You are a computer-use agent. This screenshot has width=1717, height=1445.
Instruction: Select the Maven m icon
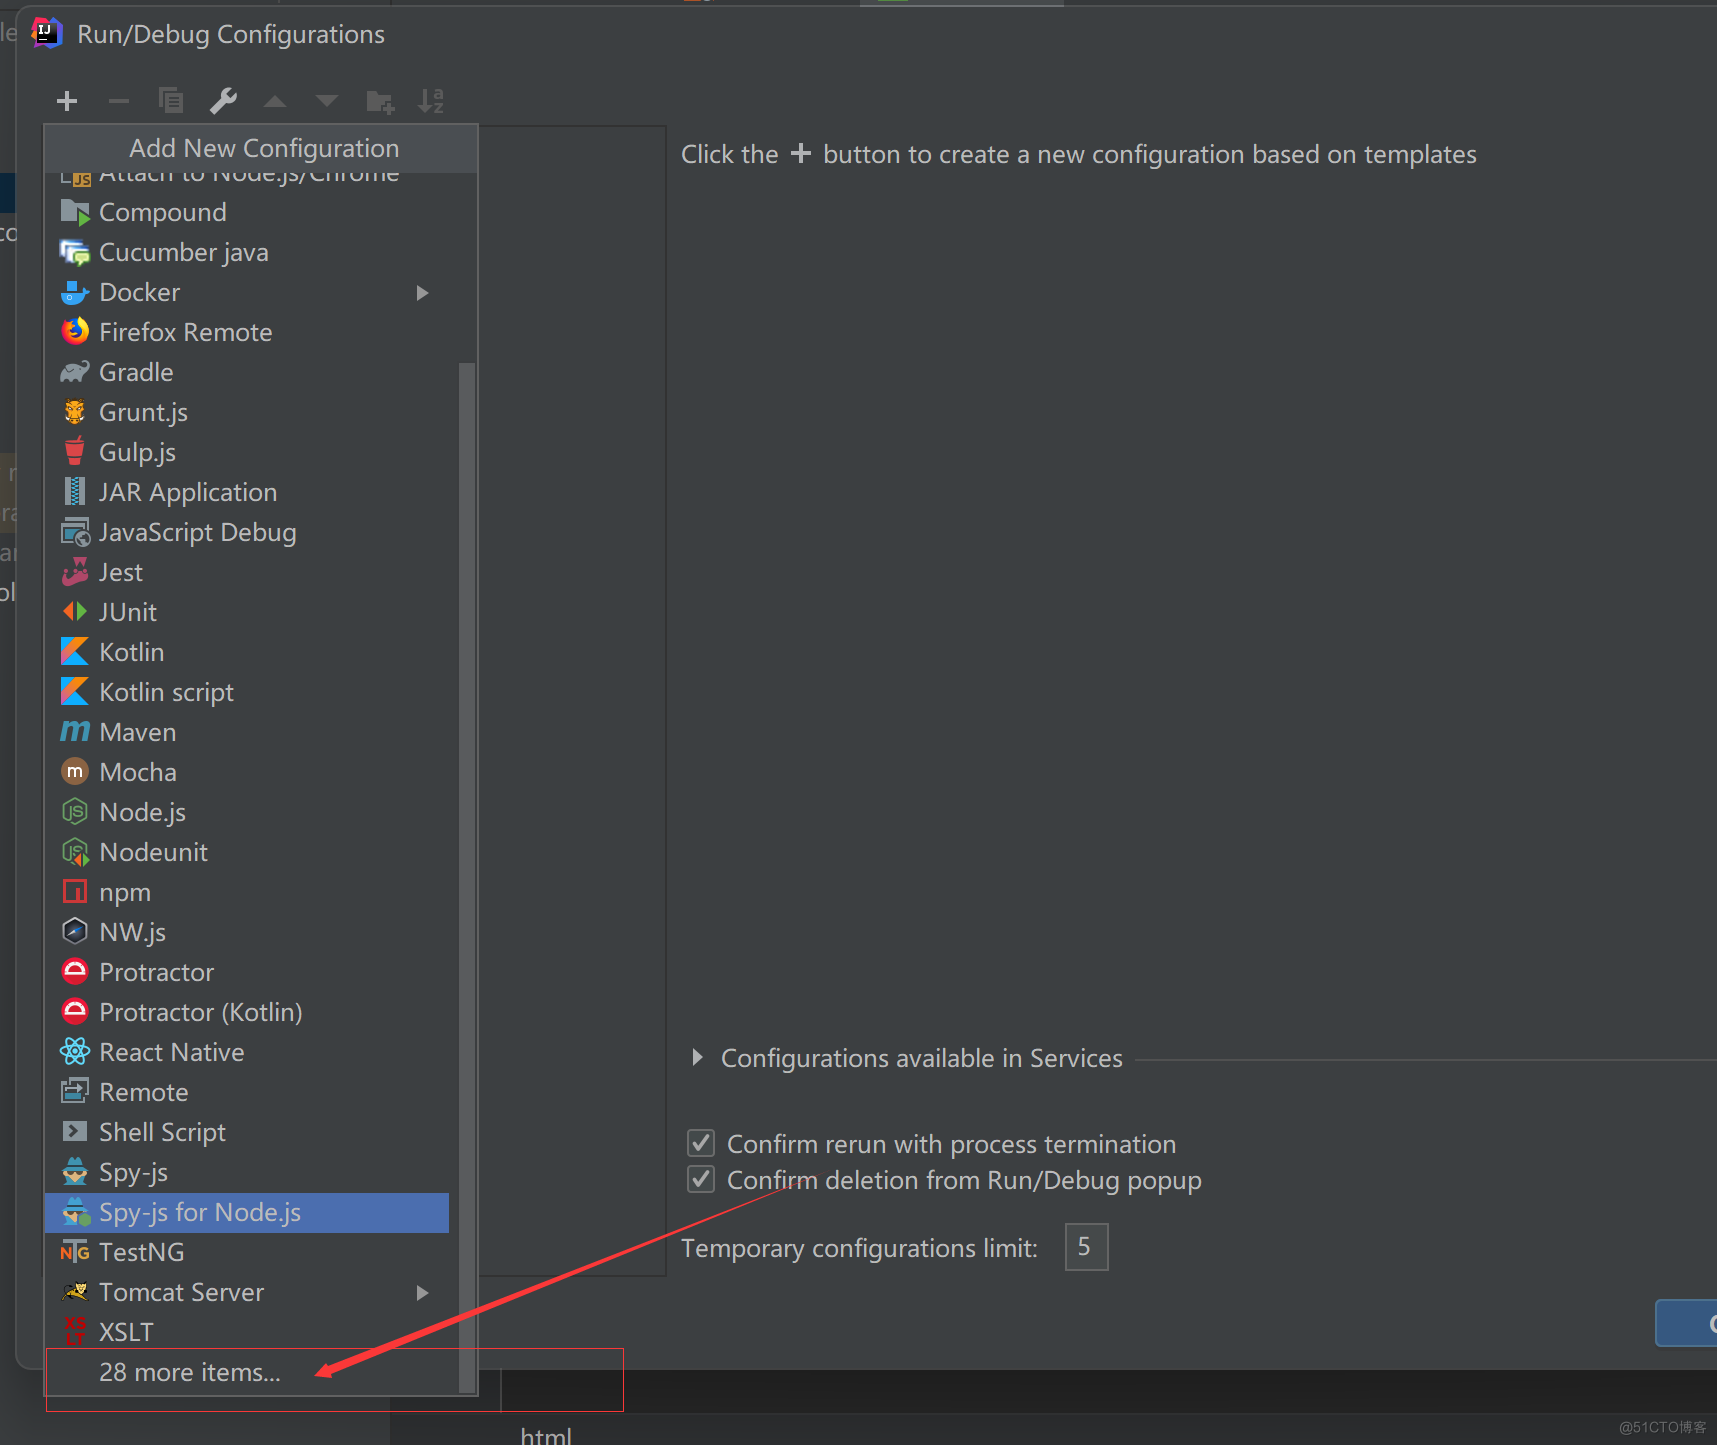[x=75, y=732]
